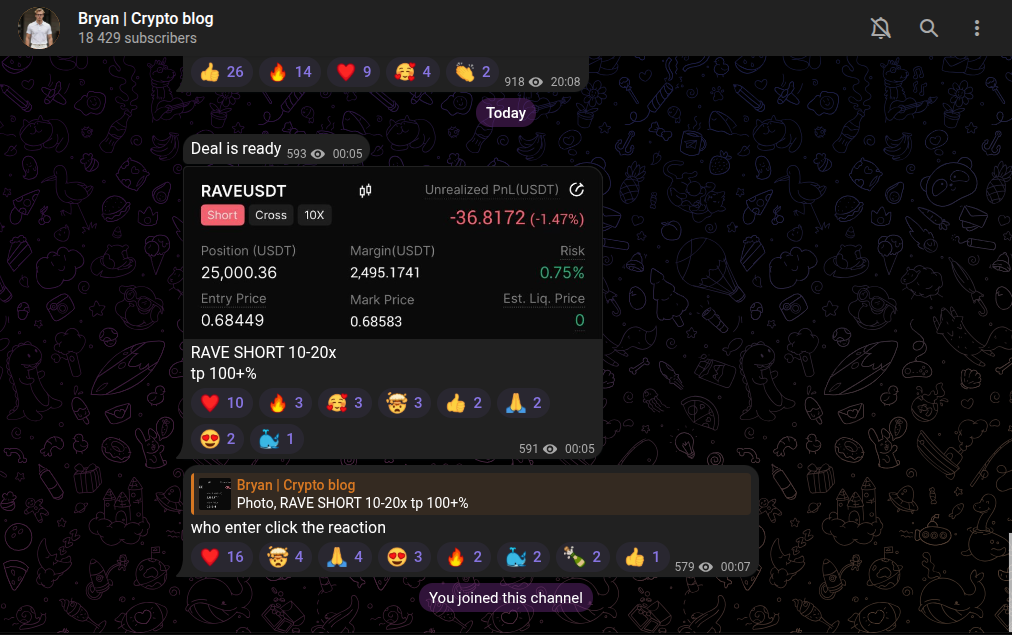Jump to quoted reply Photo, RAVE SHORT
Viewport: 1012px width, 635px height.
click(471, 494)
